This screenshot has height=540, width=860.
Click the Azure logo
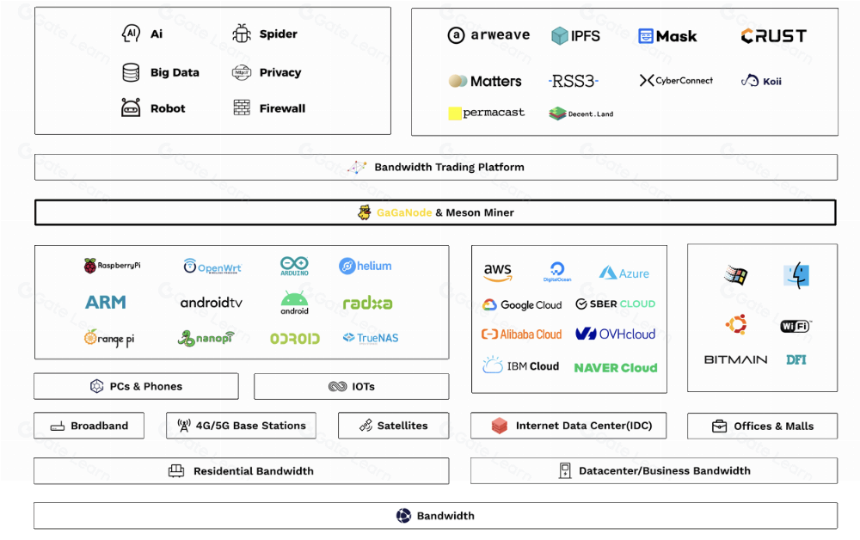point(624,272)
